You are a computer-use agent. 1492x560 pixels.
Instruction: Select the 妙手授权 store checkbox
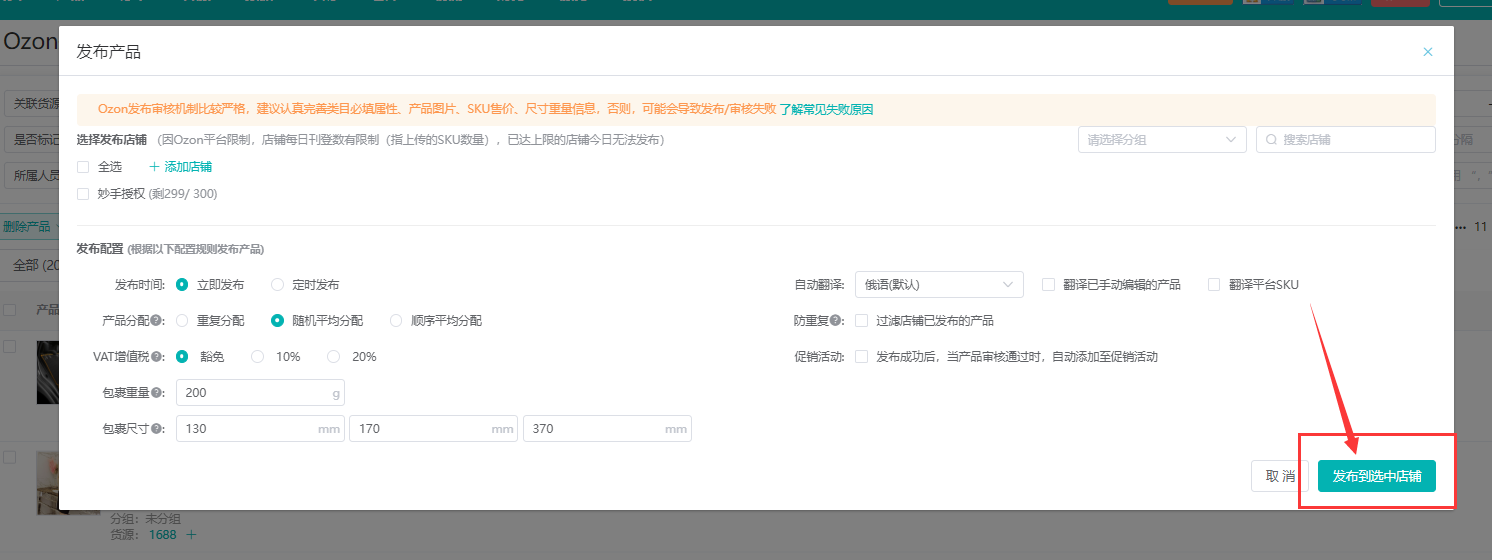click(83, 194)
